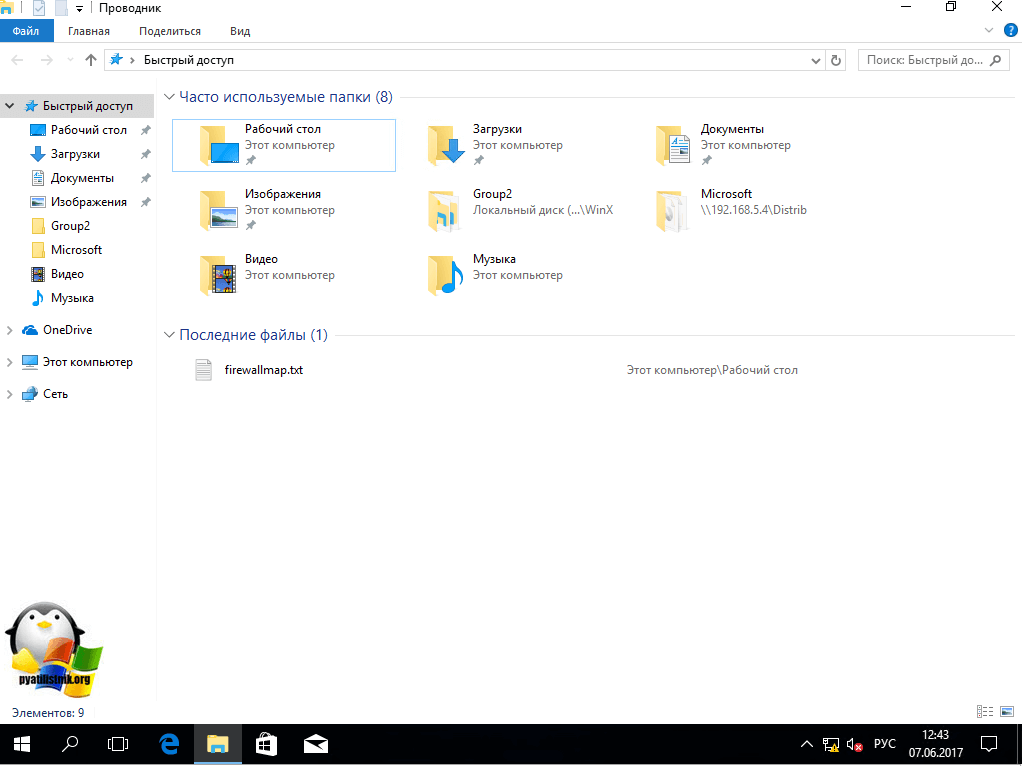Open the Quick Access Toolbar customize dropdown

80,8
